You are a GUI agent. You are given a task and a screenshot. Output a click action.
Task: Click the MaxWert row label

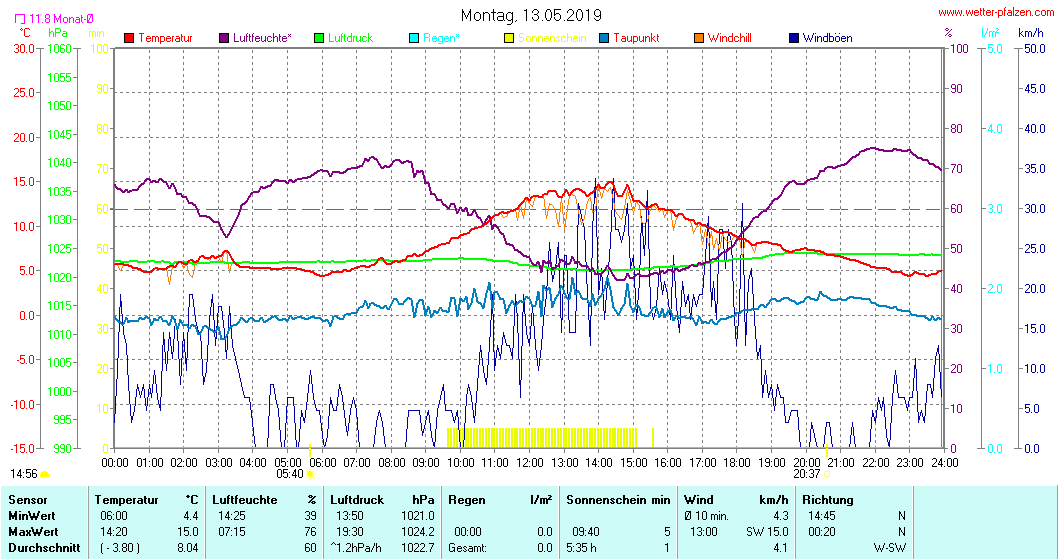(x=33, y=532)
